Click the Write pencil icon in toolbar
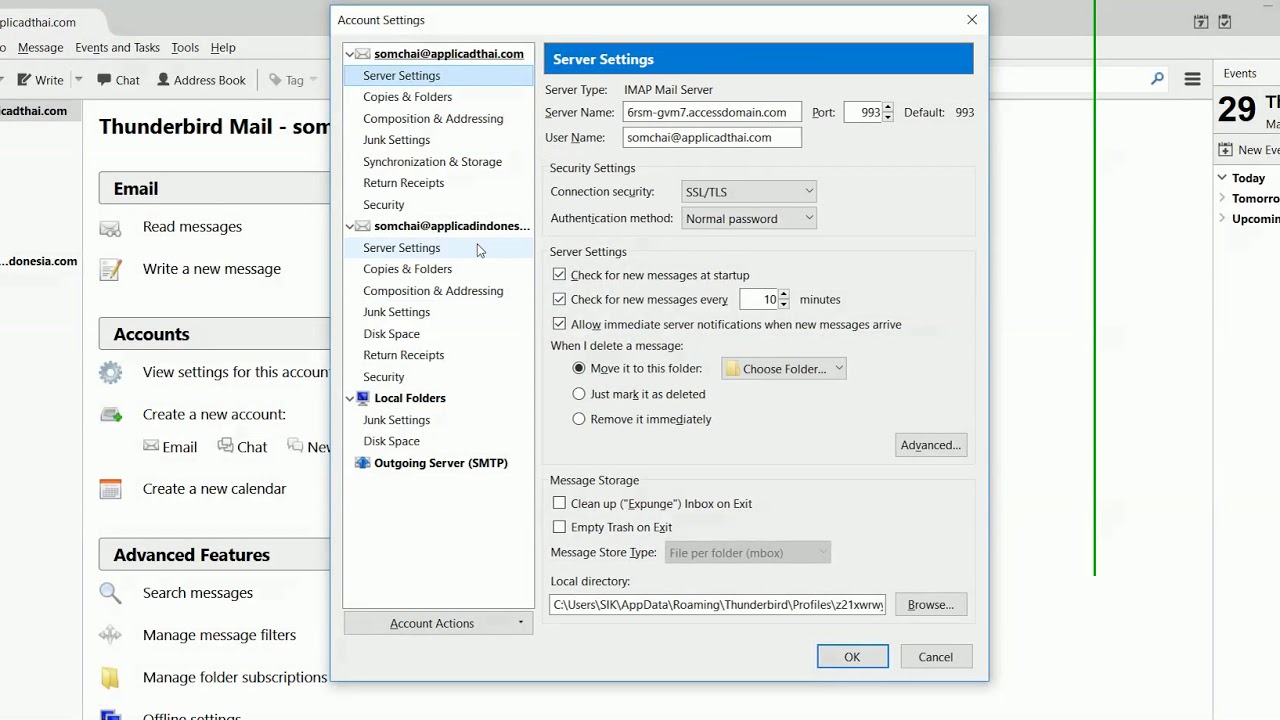 tap(22, 80)
